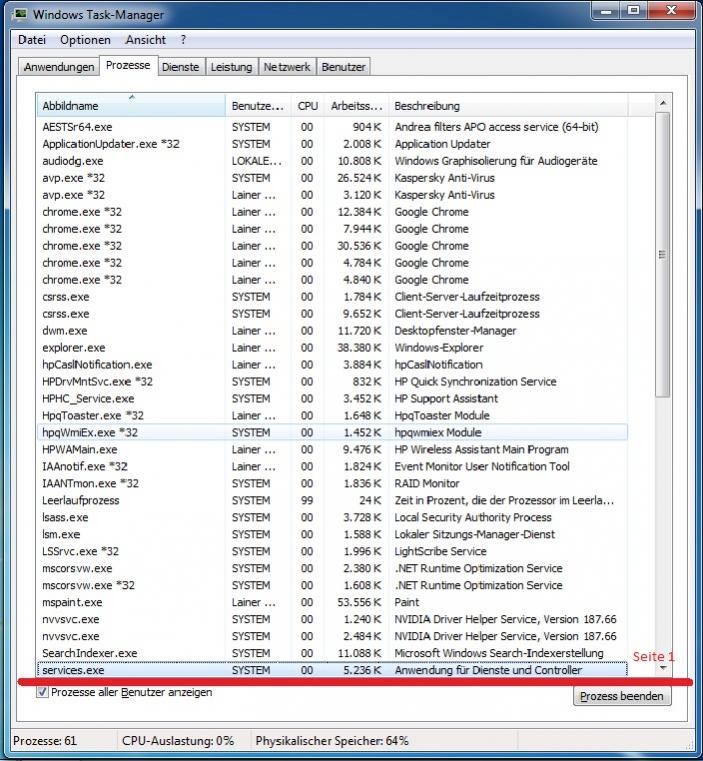This screenshot has height=761, width=703.
Task: Select chrome.exe *32 using 12.384 K
Action: (x=332, y=212)
